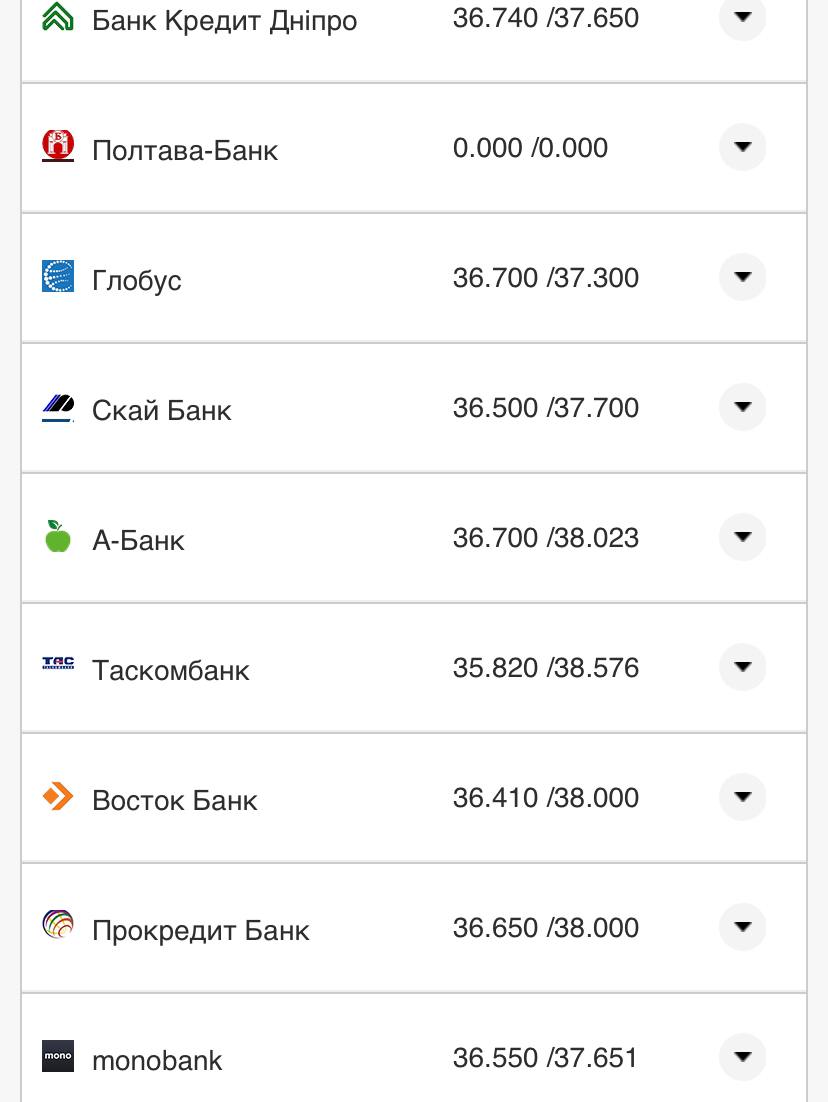
Task: Expand the Скай Банк row arrow
Action: [x=742, y=407]
